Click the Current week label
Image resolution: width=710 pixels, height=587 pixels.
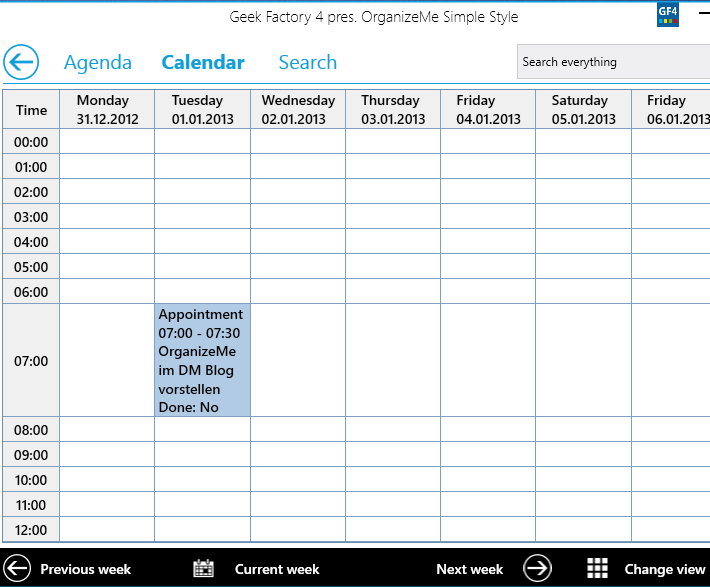coord(277,569)
